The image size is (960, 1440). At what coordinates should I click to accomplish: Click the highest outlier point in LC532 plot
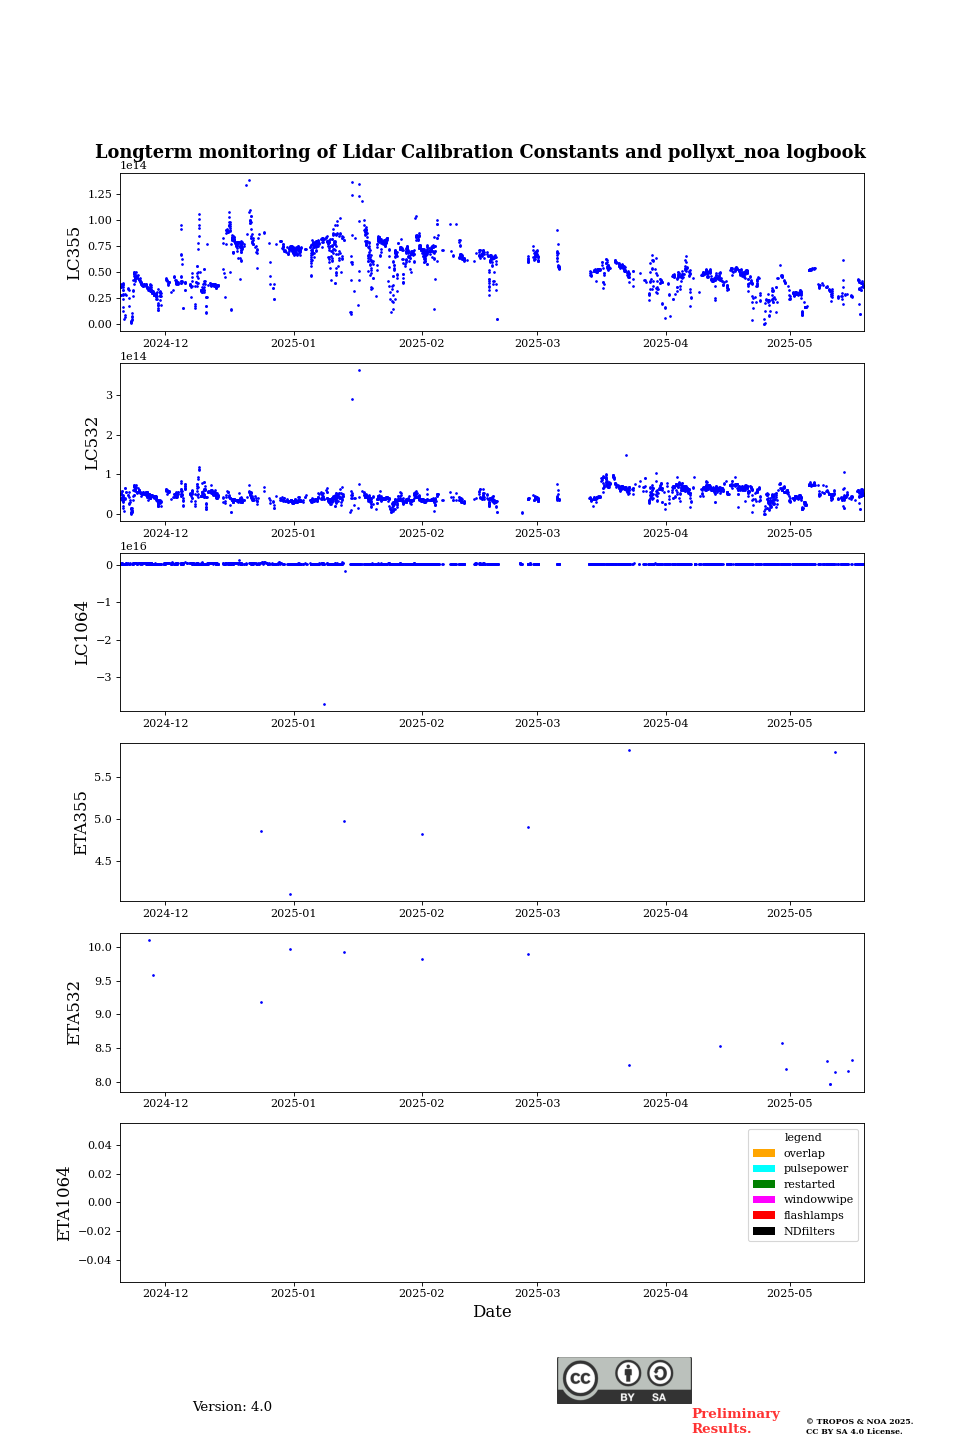pyautogui.click(x=359, y=370)
